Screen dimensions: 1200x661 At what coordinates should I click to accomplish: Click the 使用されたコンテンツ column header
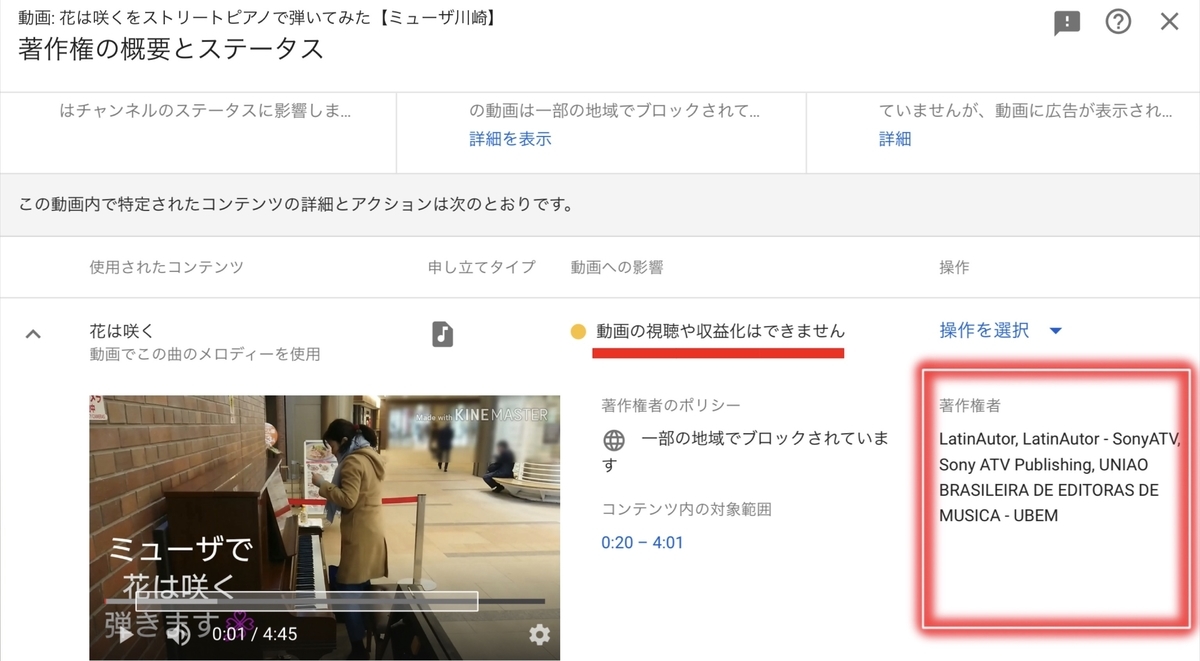(x=166, y=267)
